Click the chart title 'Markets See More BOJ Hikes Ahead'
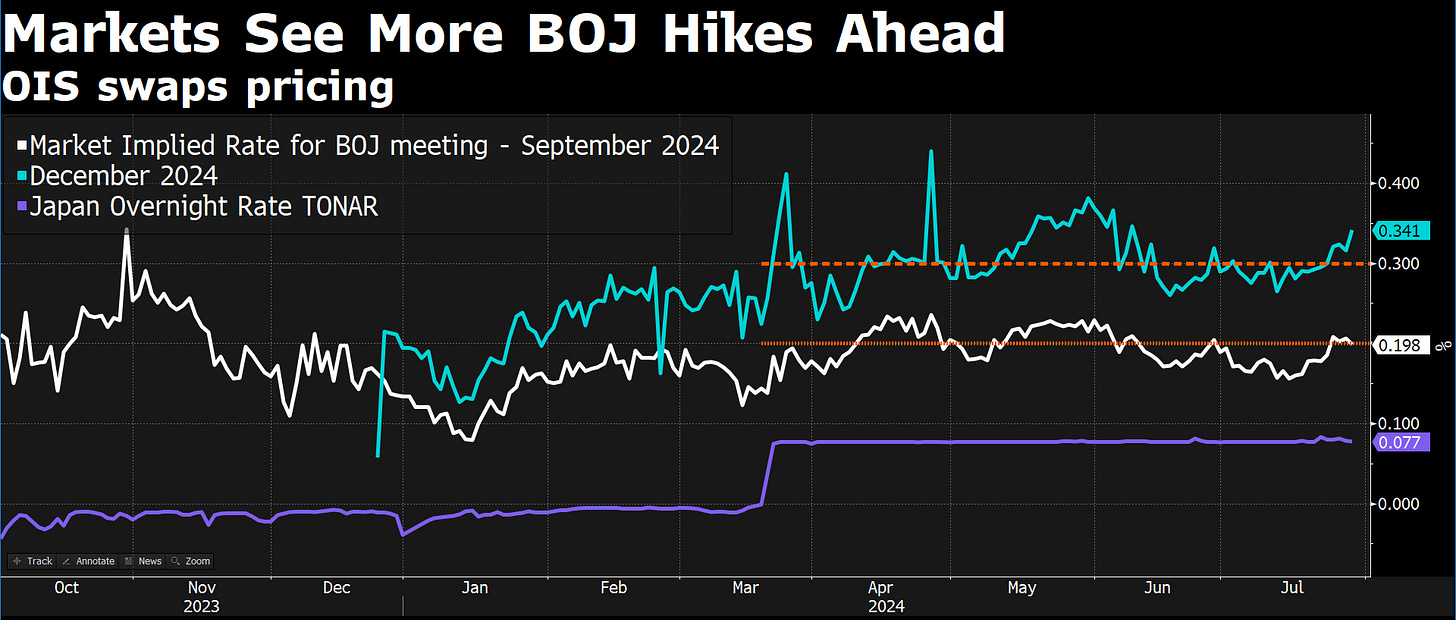The width and height of the screenshot is (1456, 620). pyautogui.click(x=502, y=35)
